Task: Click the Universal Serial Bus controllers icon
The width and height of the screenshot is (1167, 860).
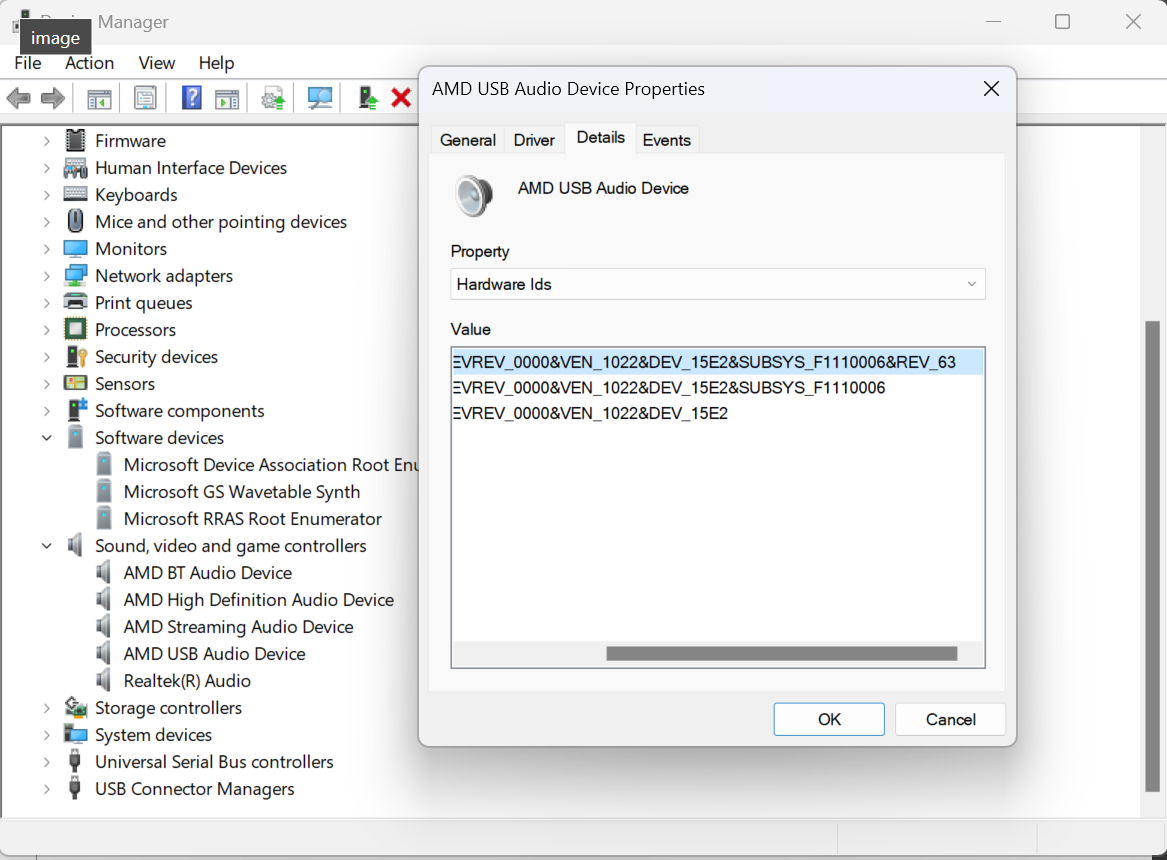Action: click(74, 761)
